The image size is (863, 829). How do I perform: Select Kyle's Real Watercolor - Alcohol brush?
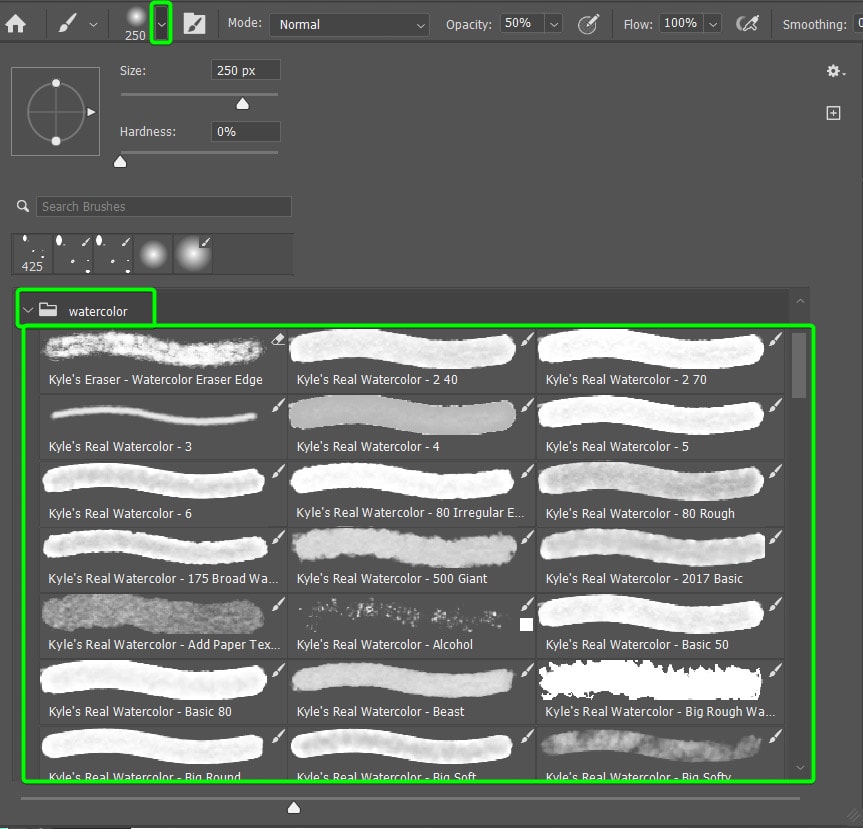point(411,626)
